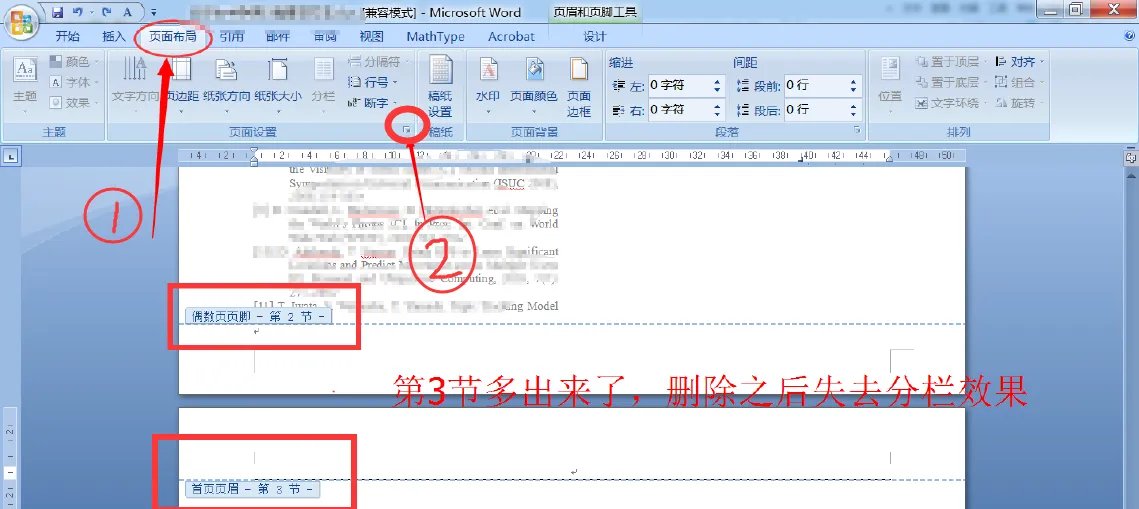Open the 页面布局 ribbon tab
This screenshot has height=509, width=1139.
pos(173,36)
